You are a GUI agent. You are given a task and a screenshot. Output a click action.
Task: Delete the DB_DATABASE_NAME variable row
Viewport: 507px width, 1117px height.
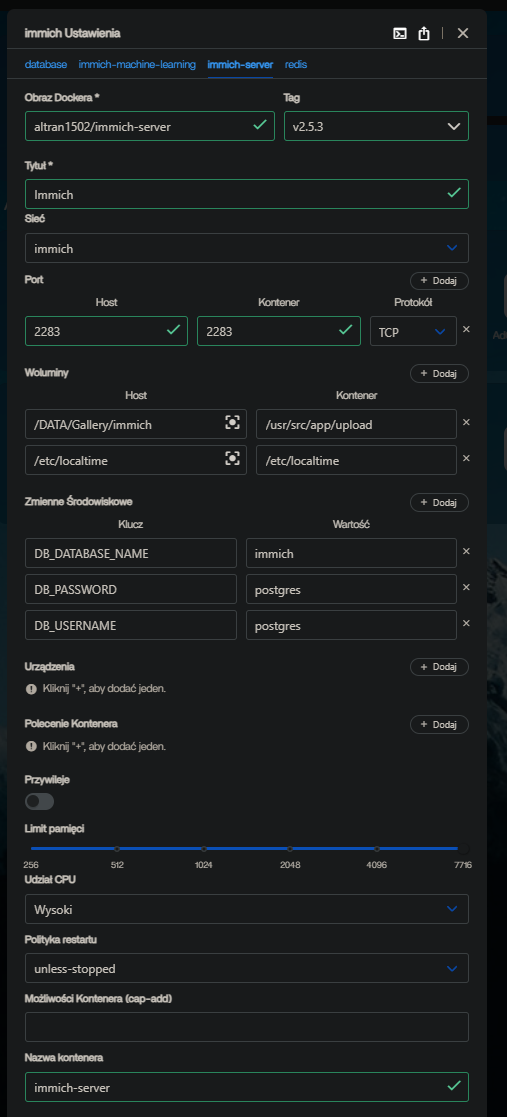(x=466, y=551)
